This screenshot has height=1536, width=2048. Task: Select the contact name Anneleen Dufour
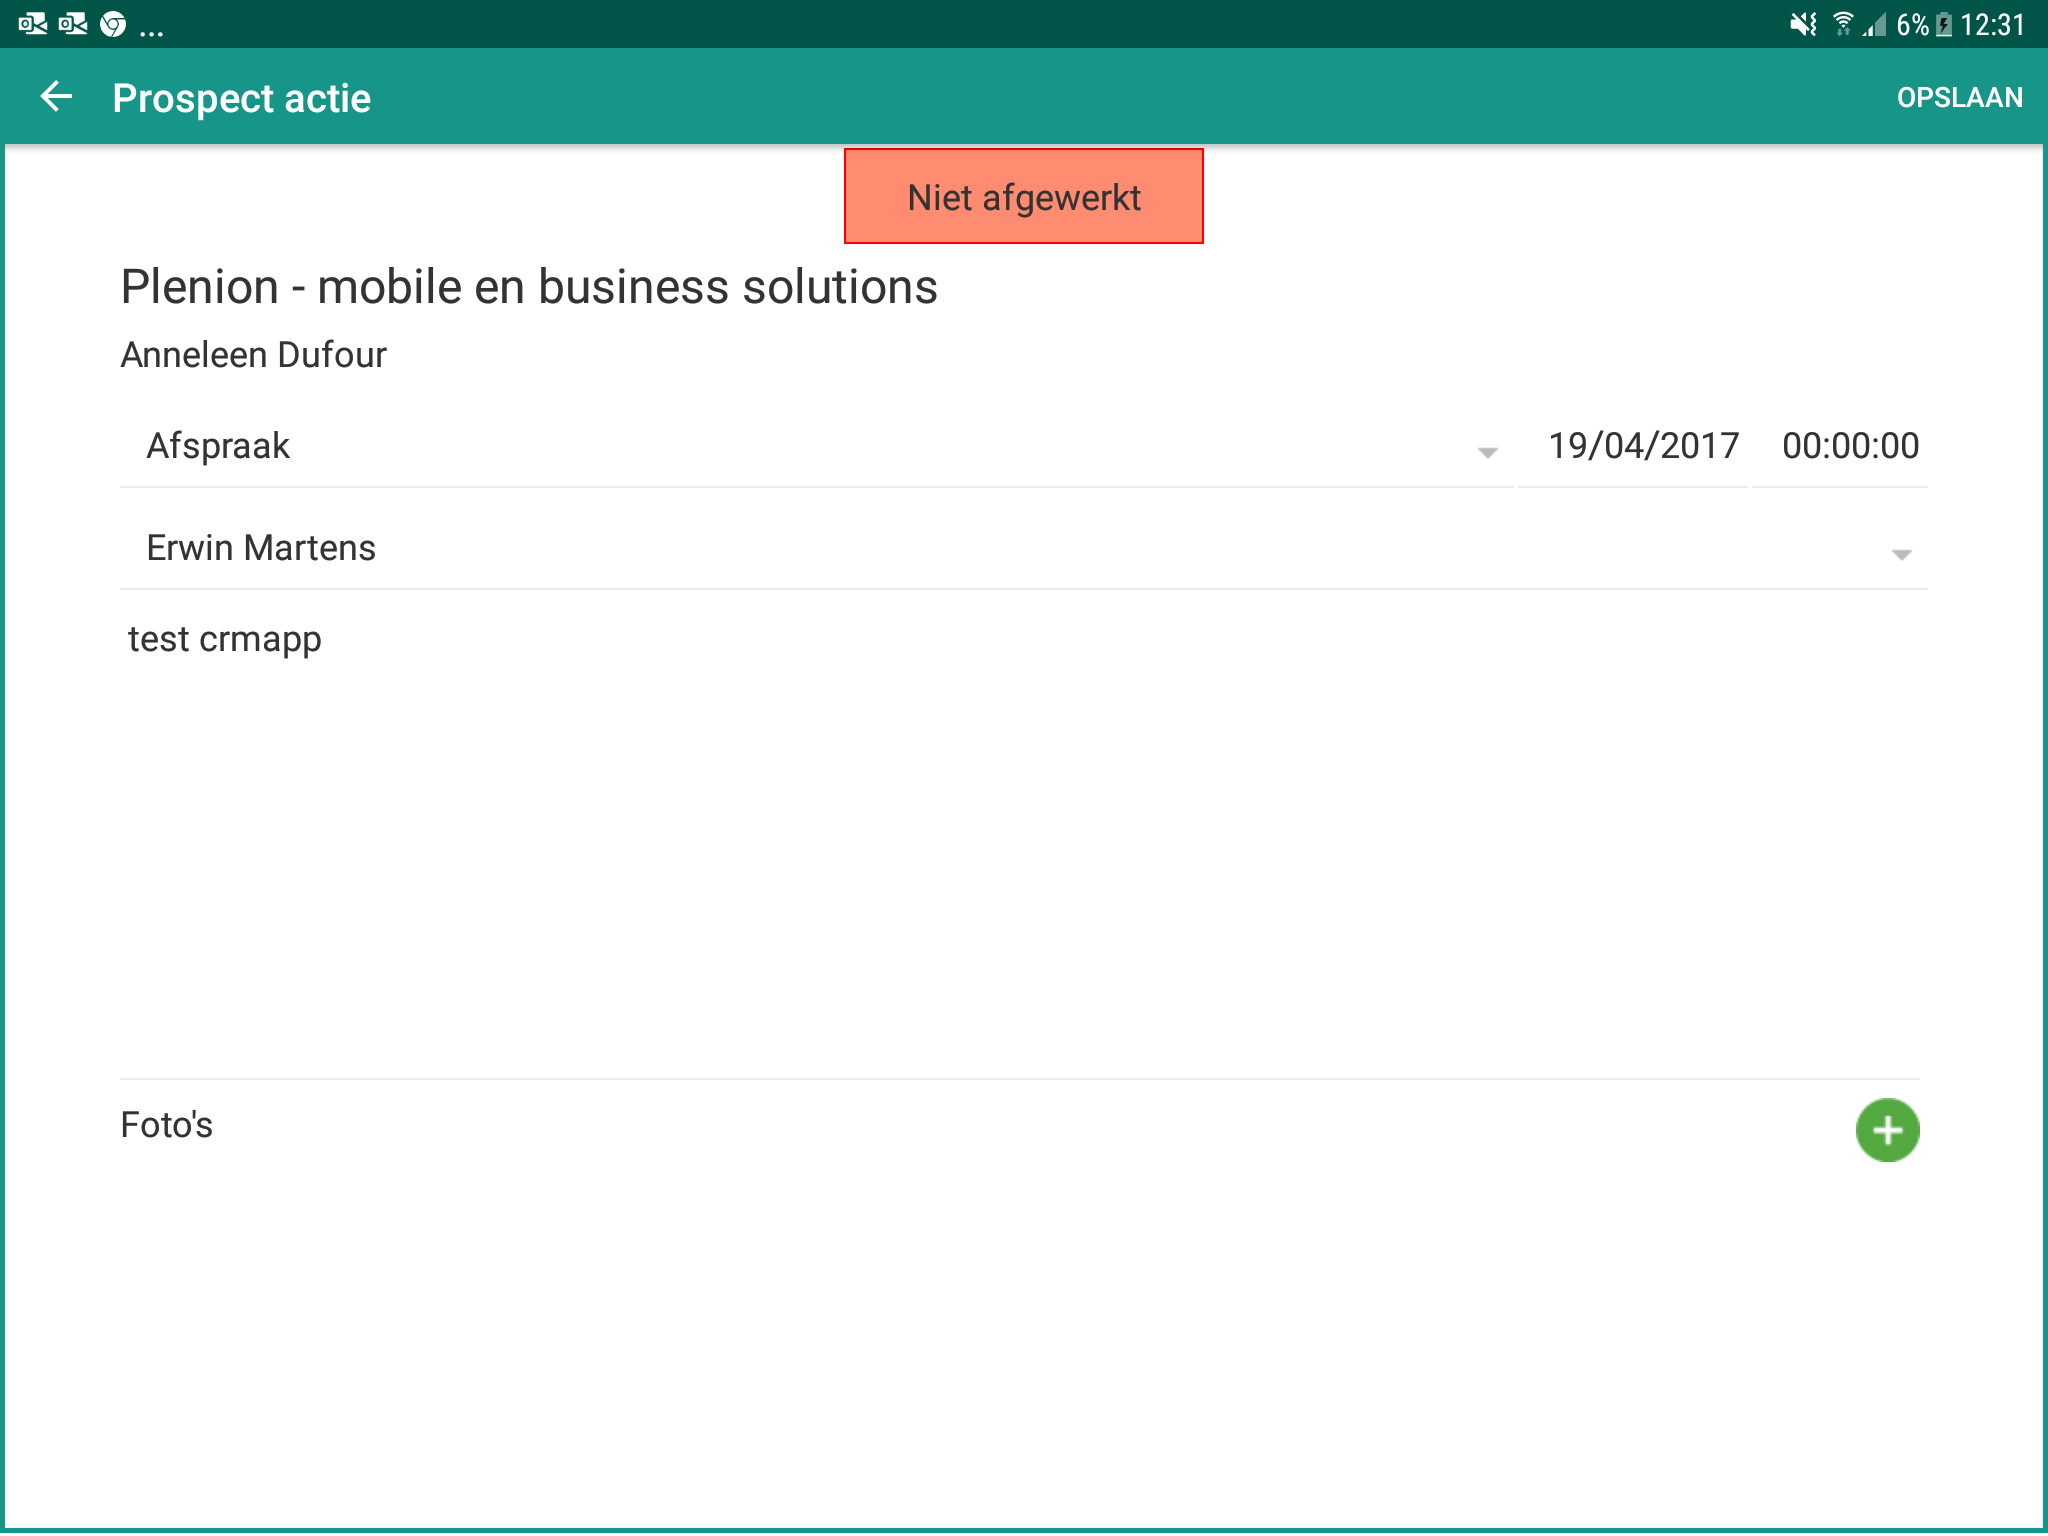(x=254, y=353)
